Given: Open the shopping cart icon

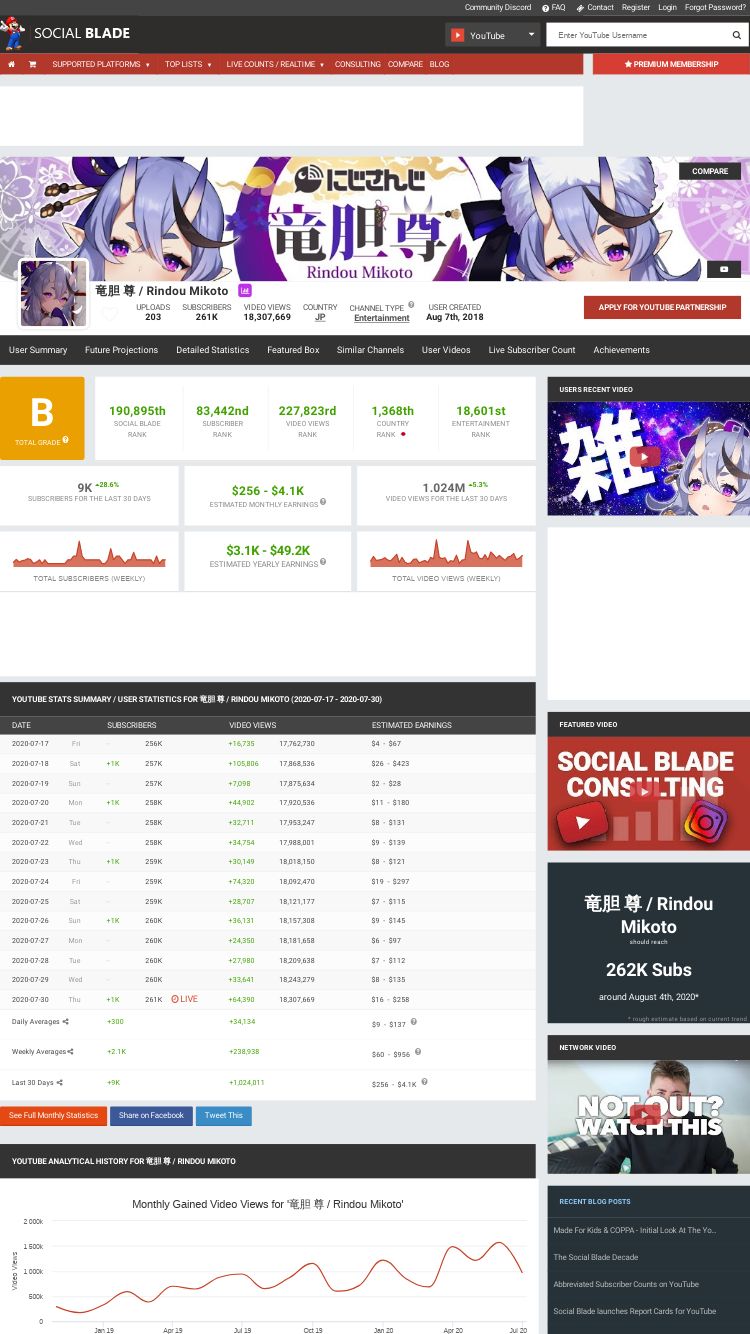Looking at the screenshot, I should (x=32, y=64).
